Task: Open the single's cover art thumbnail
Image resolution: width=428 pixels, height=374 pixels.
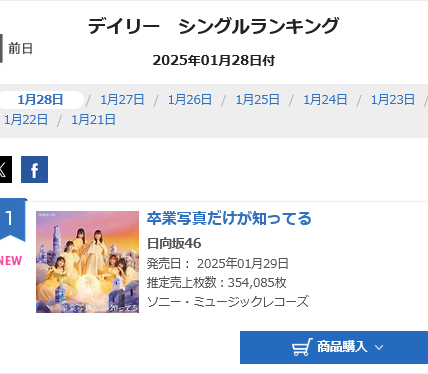Action: click(x=87, y=262)
